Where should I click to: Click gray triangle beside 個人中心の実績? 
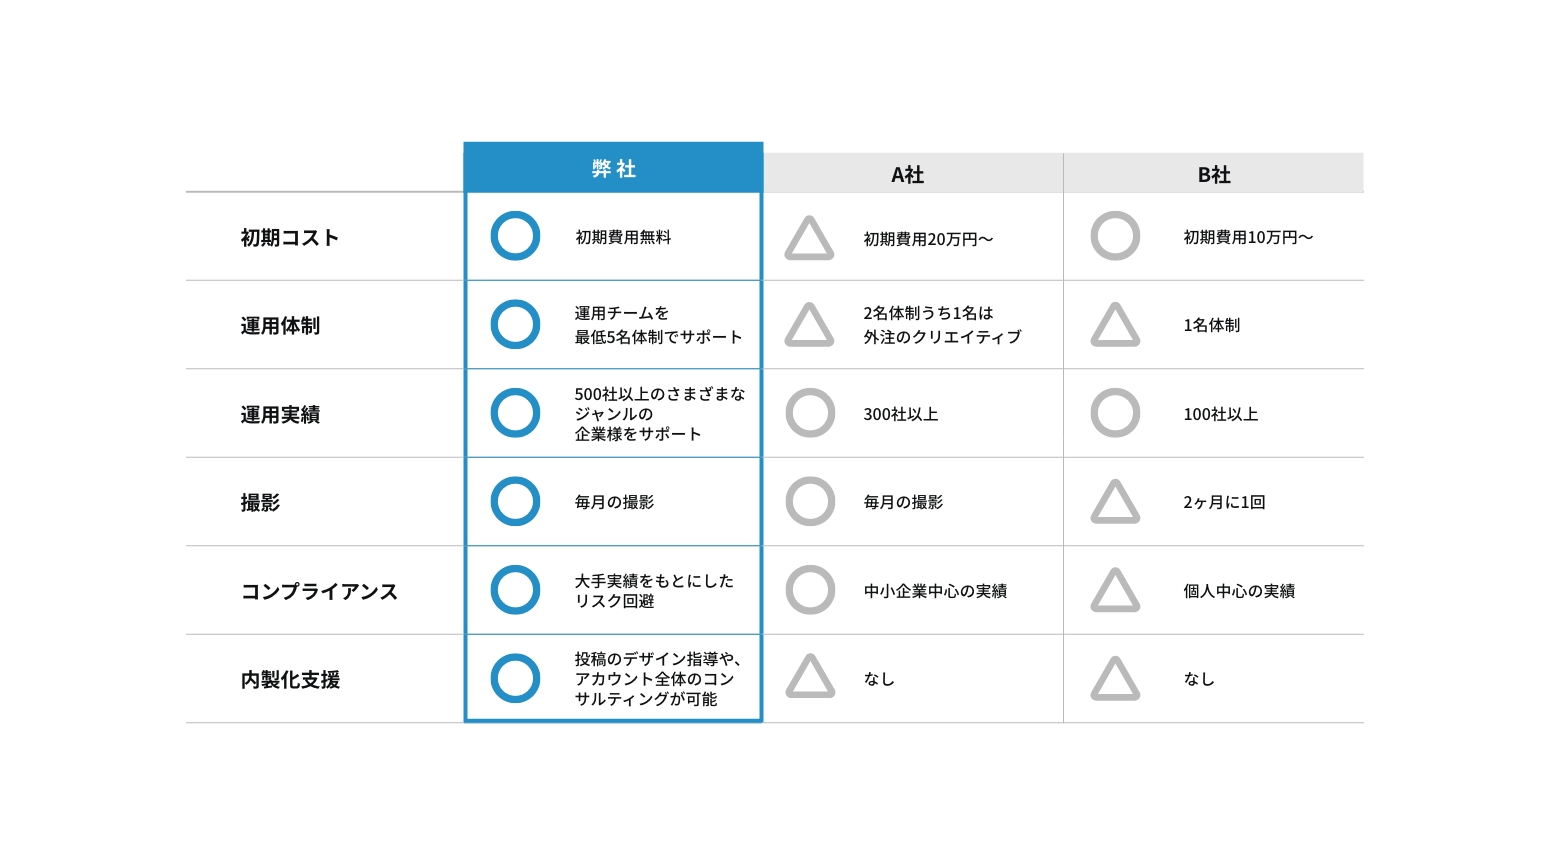click(1115, 592)
